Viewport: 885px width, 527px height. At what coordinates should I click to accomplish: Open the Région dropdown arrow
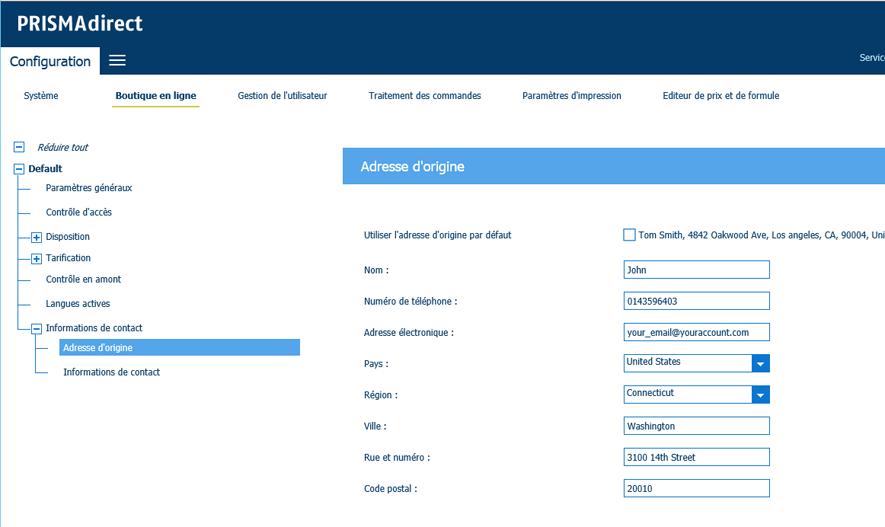coord(761,394)
